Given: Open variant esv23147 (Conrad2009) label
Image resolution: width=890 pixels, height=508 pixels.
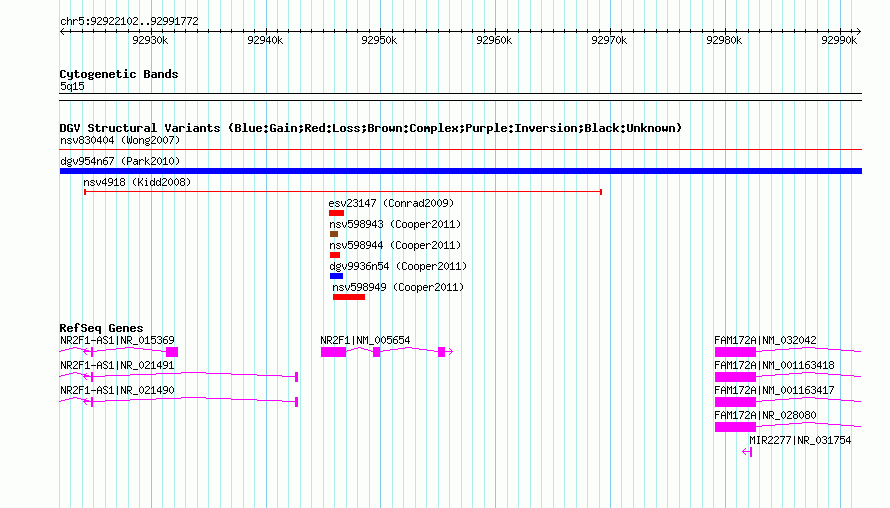Looking at the screenshot, I should pyautogui.click(x=391, y=203).
